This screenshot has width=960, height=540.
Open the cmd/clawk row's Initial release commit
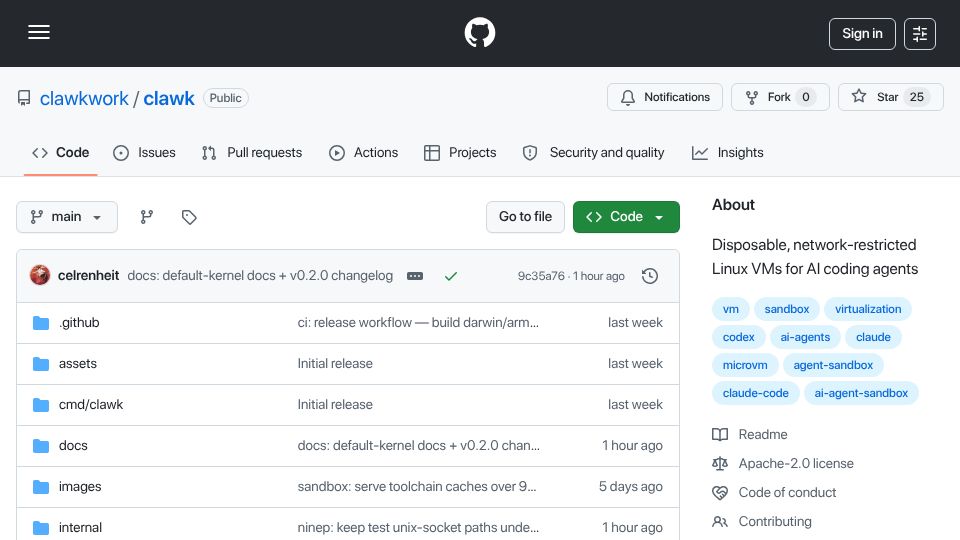pyautogui.click(x=335, y=405)
